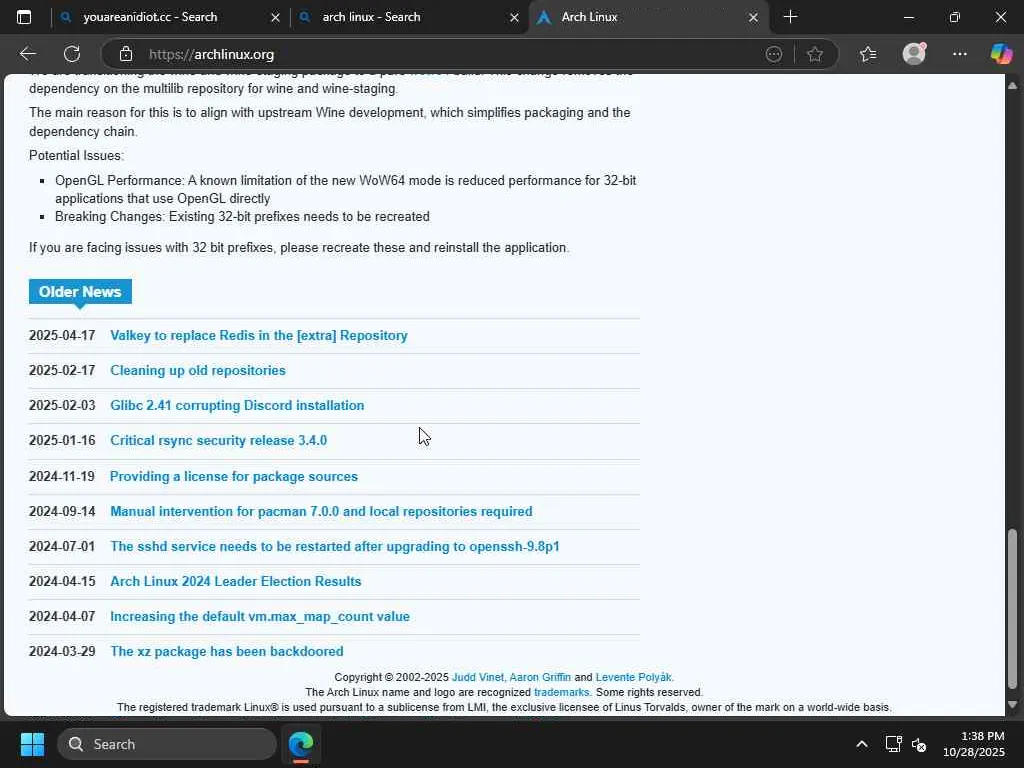
Task: Click the vertical scrollbar thumb
Action: tap(1012, 609)
